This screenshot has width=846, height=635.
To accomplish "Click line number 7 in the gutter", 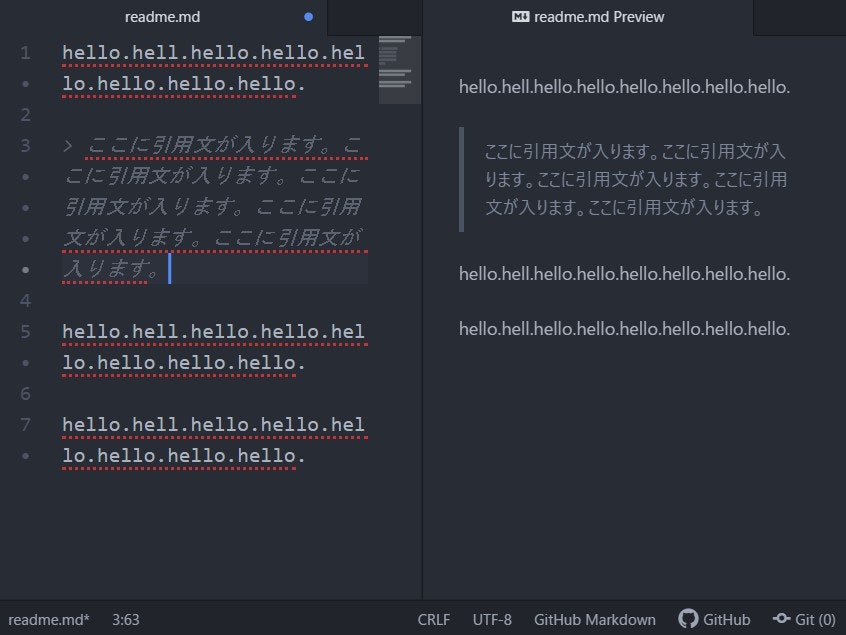I will pyautogui.click(x=25, y=425).
